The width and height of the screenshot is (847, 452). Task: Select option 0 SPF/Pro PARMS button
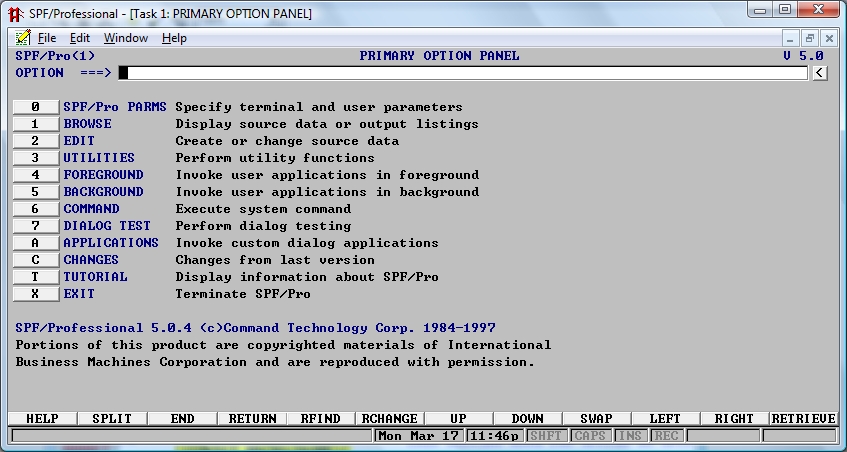36,107
